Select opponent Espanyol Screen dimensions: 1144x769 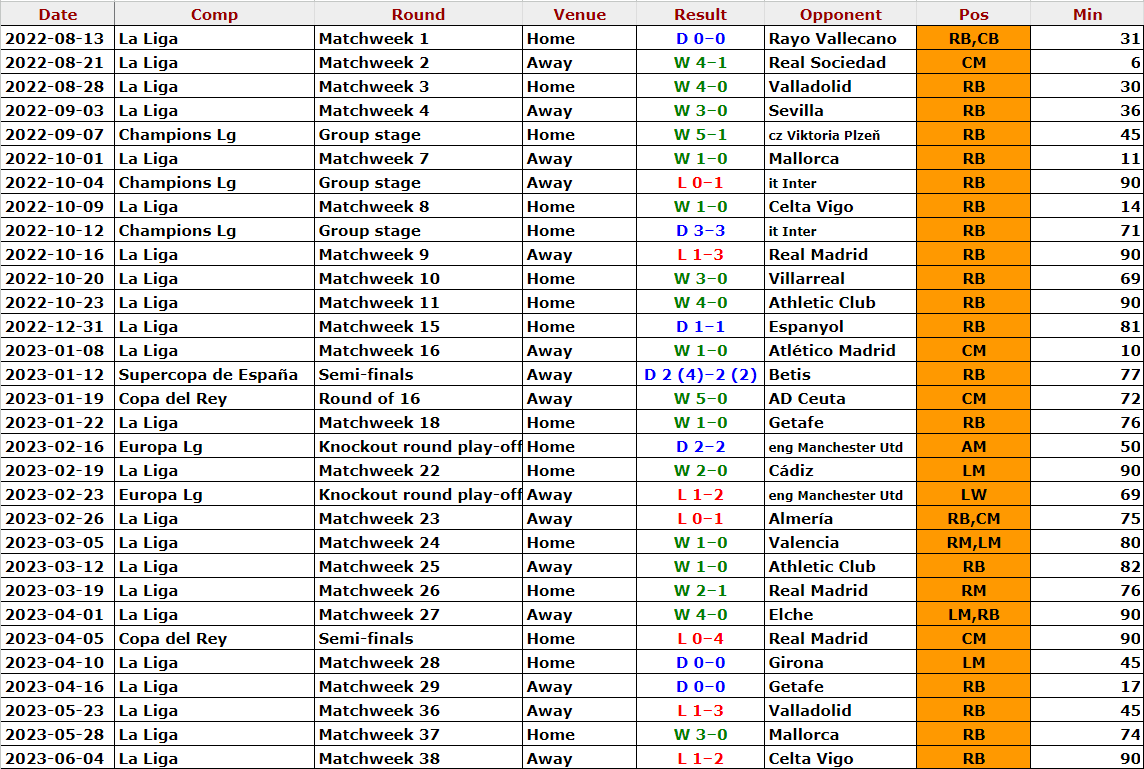click(840, 326)
